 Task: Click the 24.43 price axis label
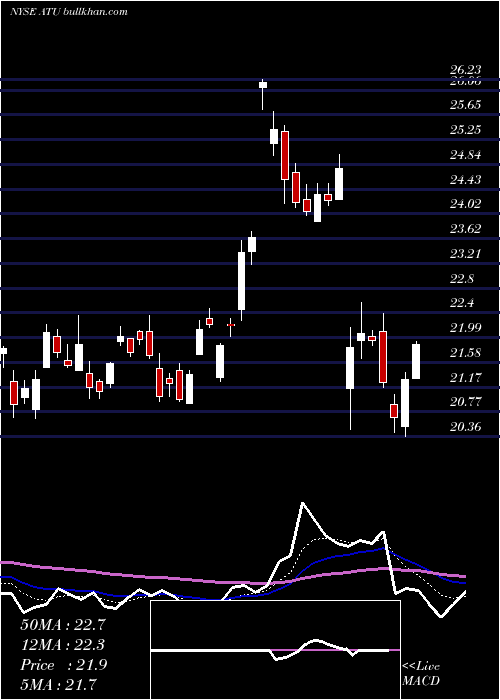[x=465, y=179]
